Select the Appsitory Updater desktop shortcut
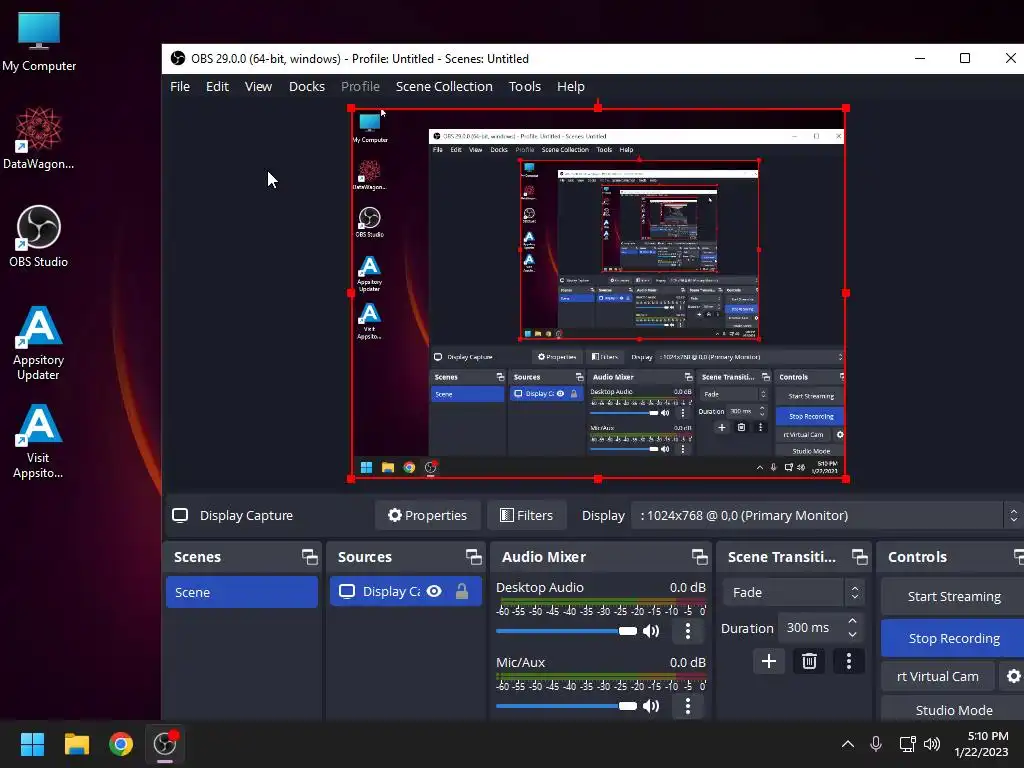1024x768 pixels. click(x=39, y=343)
